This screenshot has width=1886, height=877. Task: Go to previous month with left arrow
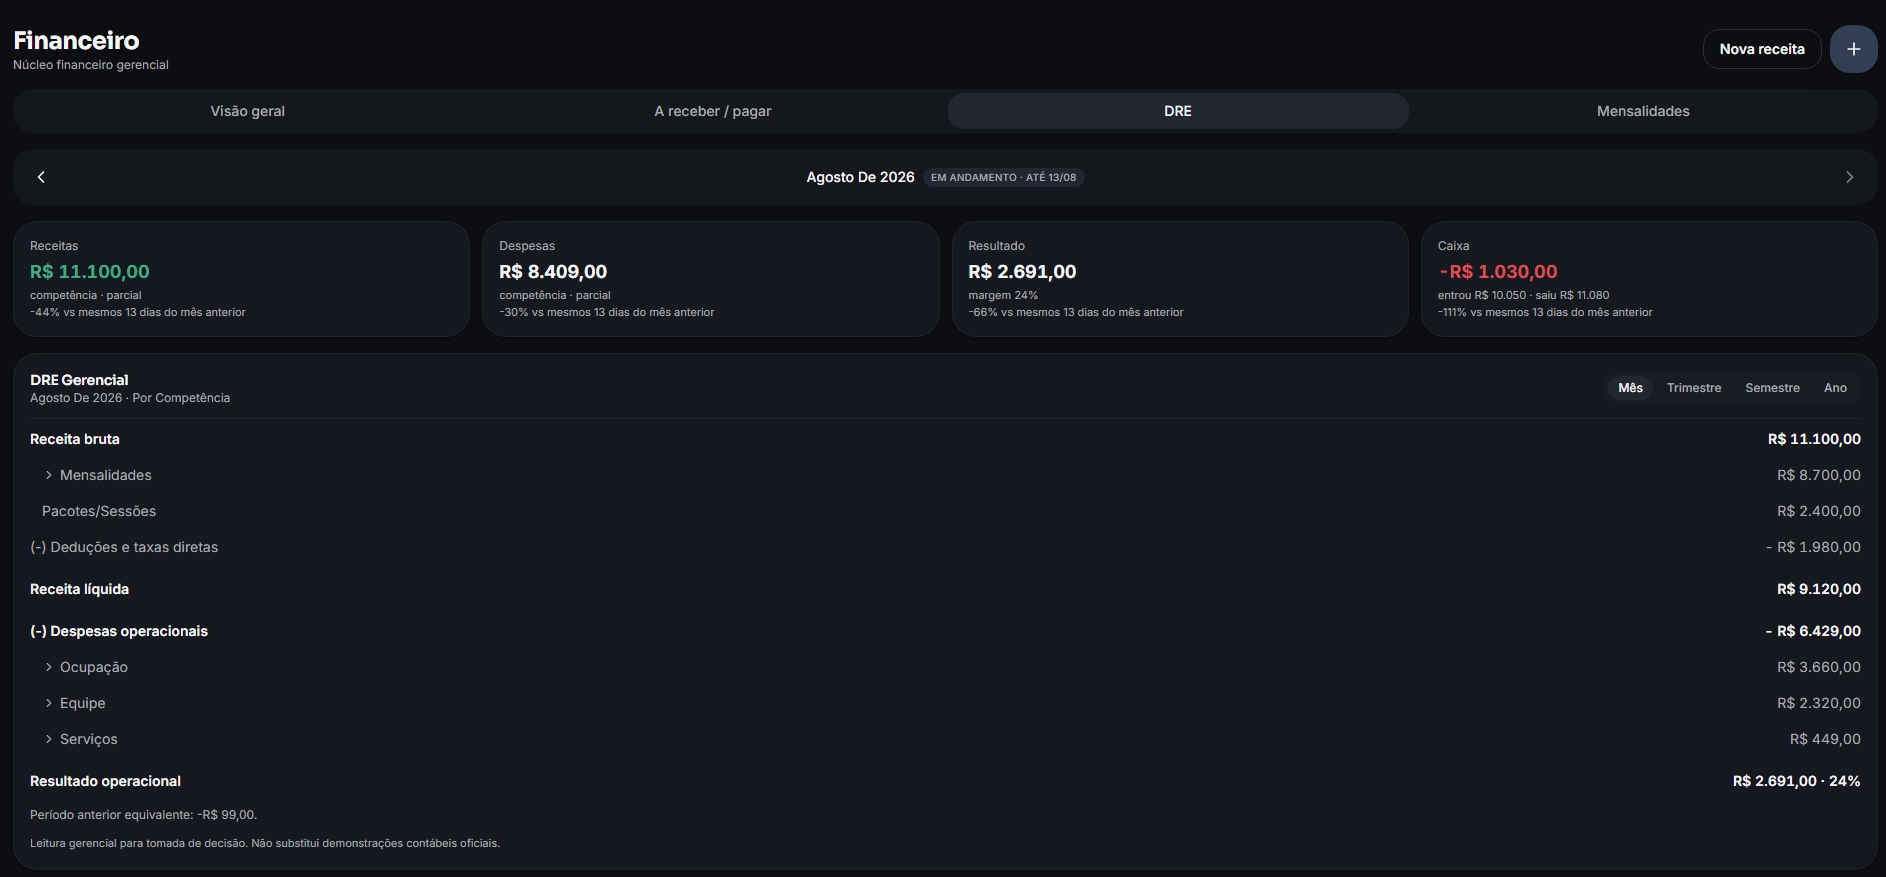[x=41, y=177]
